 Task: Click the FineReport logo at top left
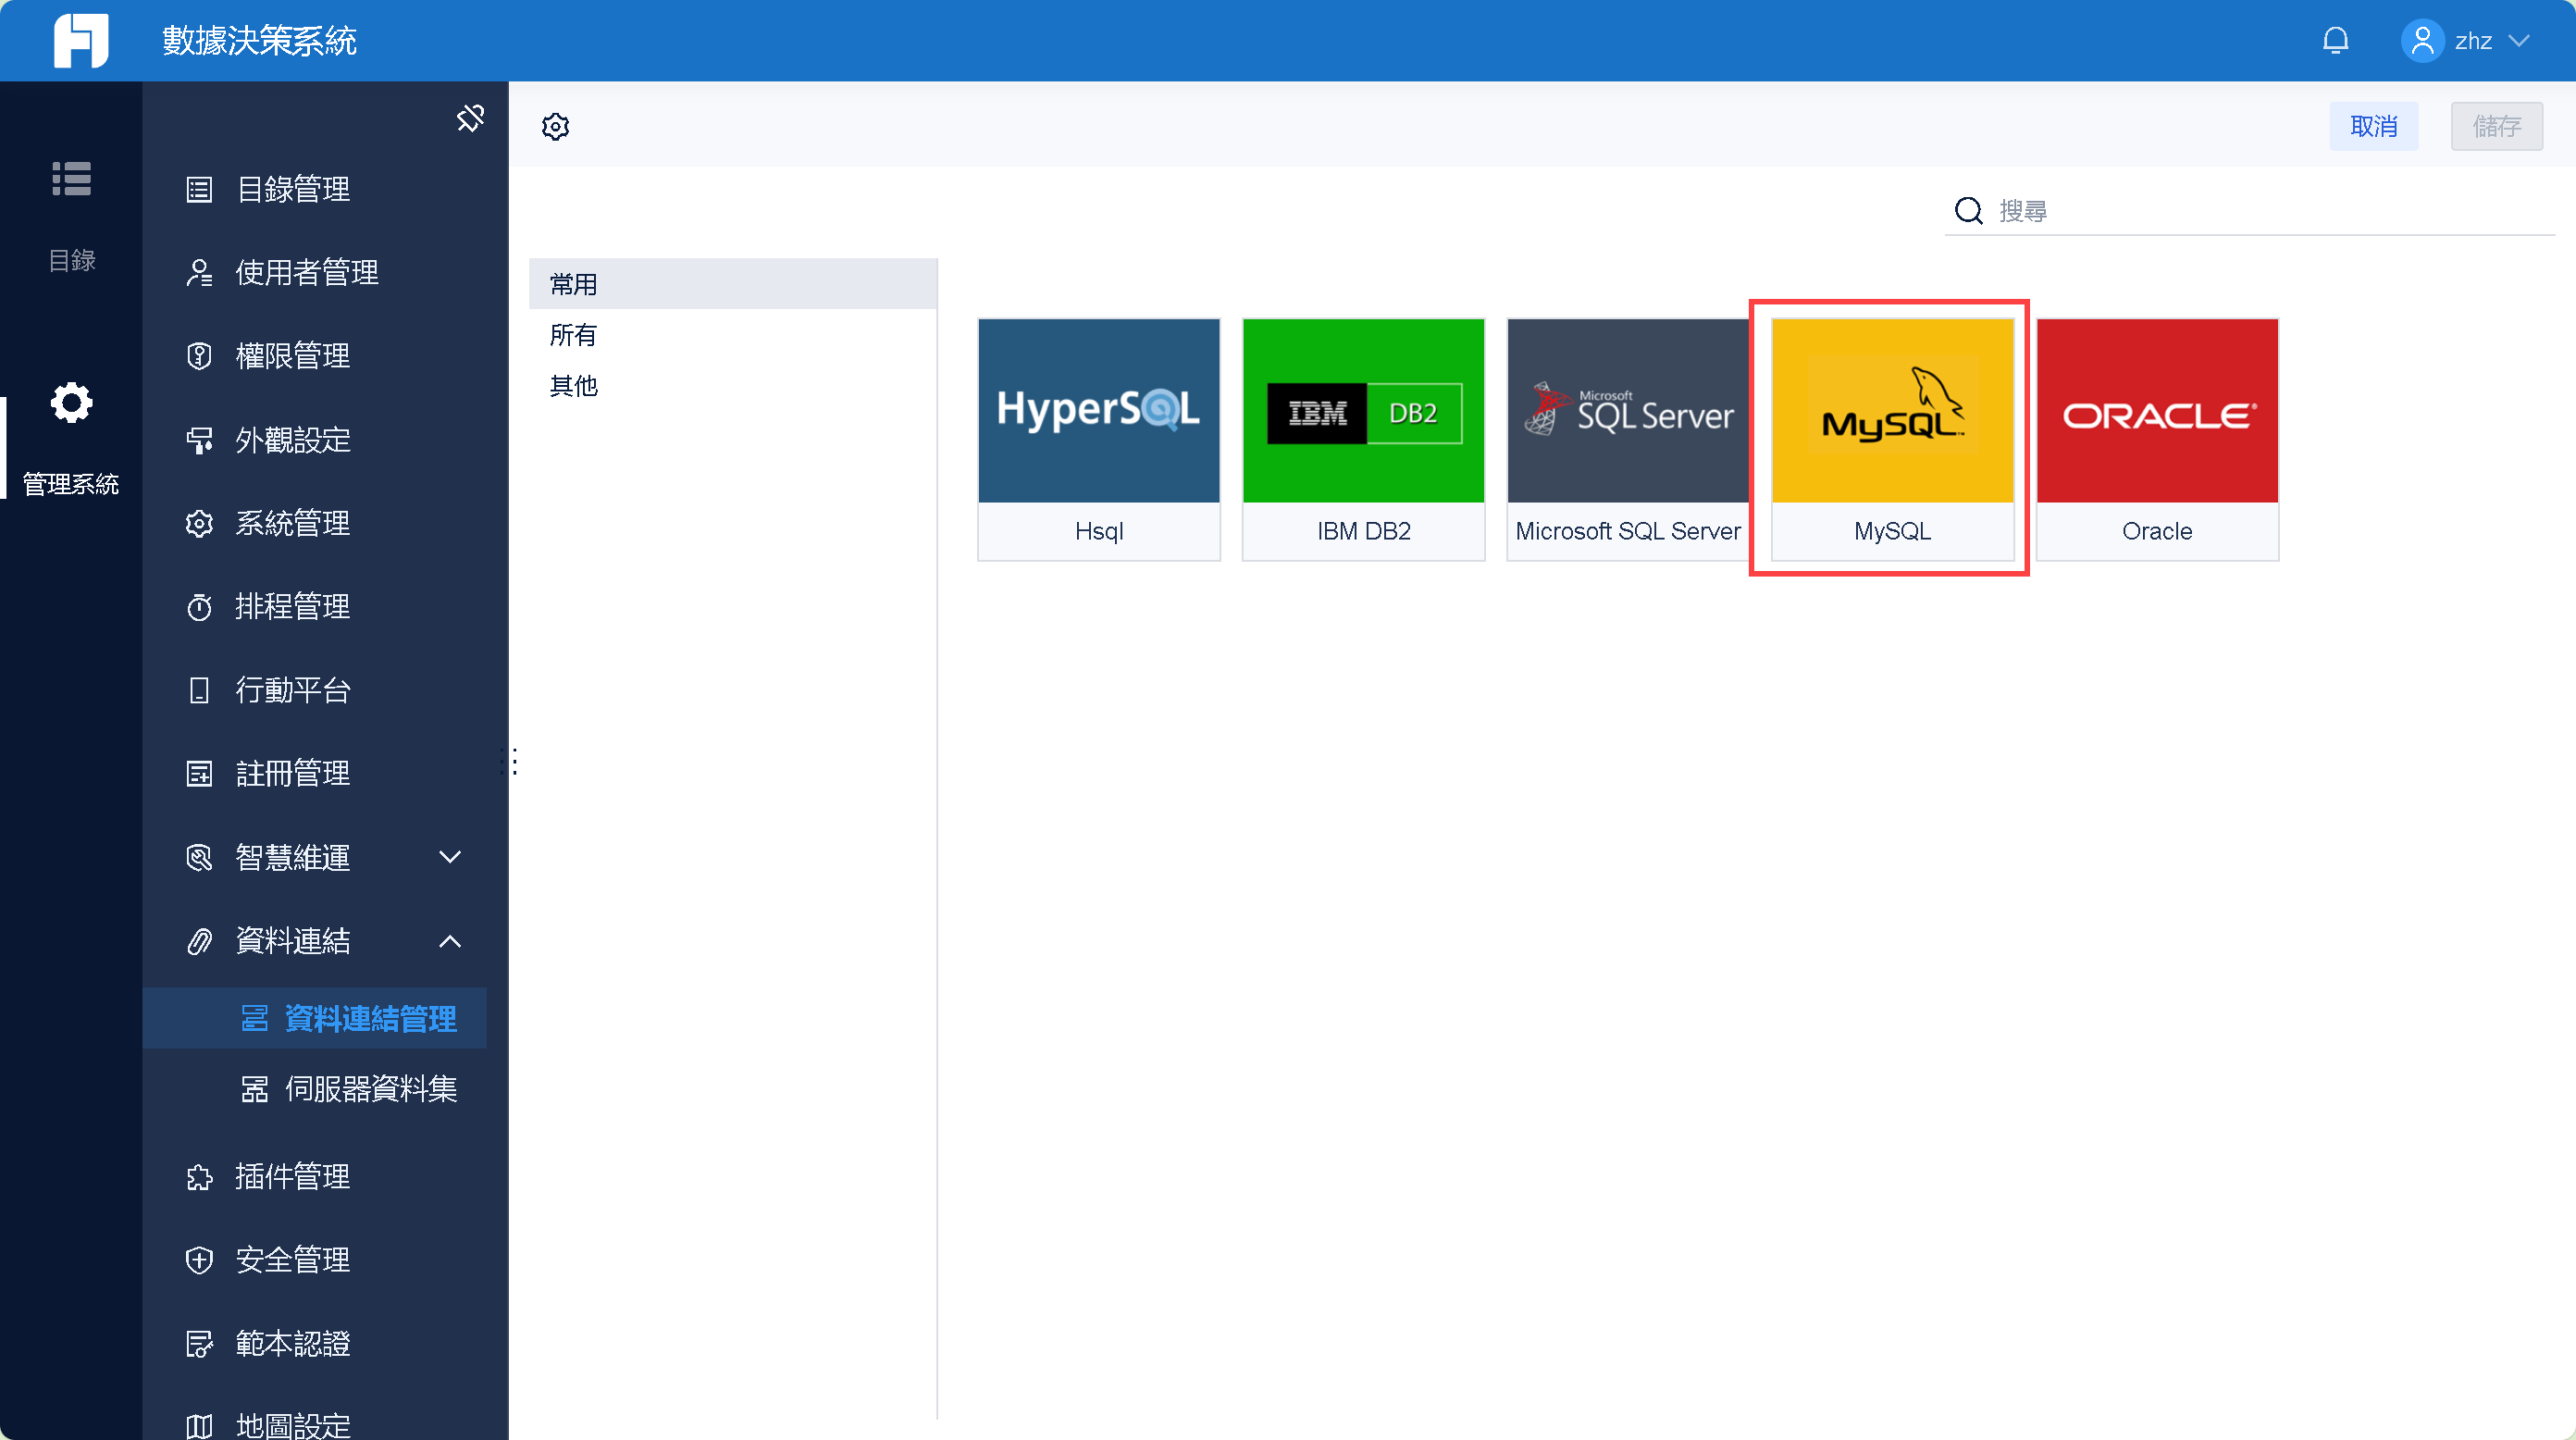81,40
